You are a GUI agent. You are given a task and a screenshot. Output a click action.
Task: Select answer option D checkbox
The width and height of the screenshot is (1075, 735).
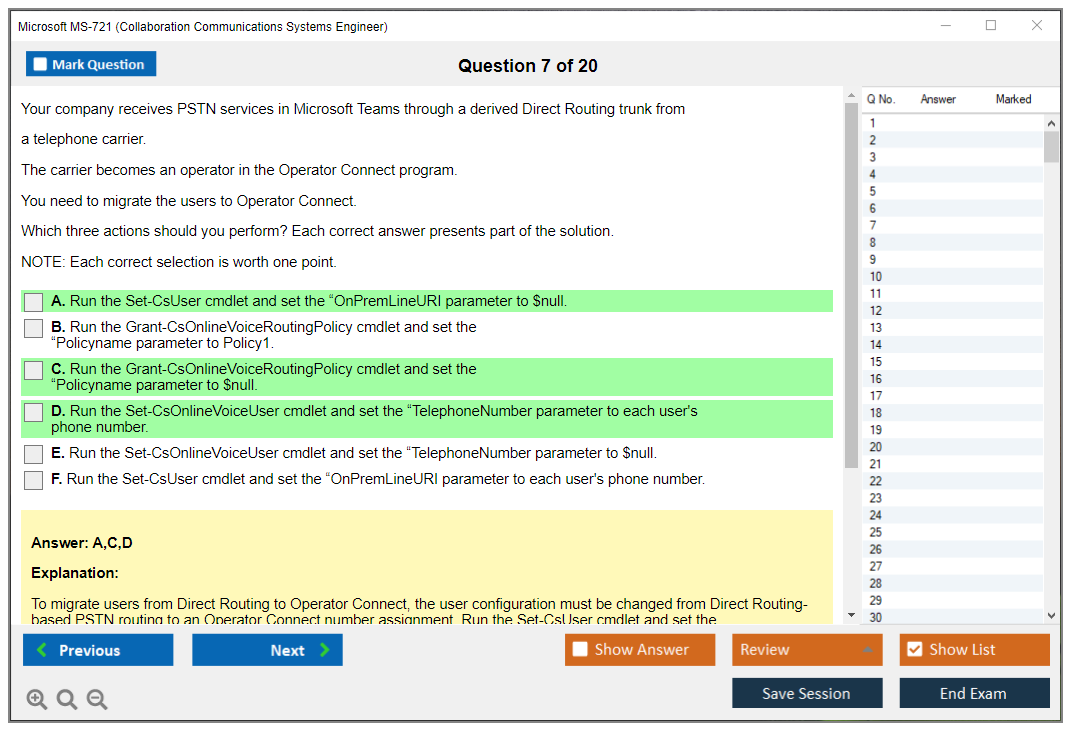click(x=34, y=412)
